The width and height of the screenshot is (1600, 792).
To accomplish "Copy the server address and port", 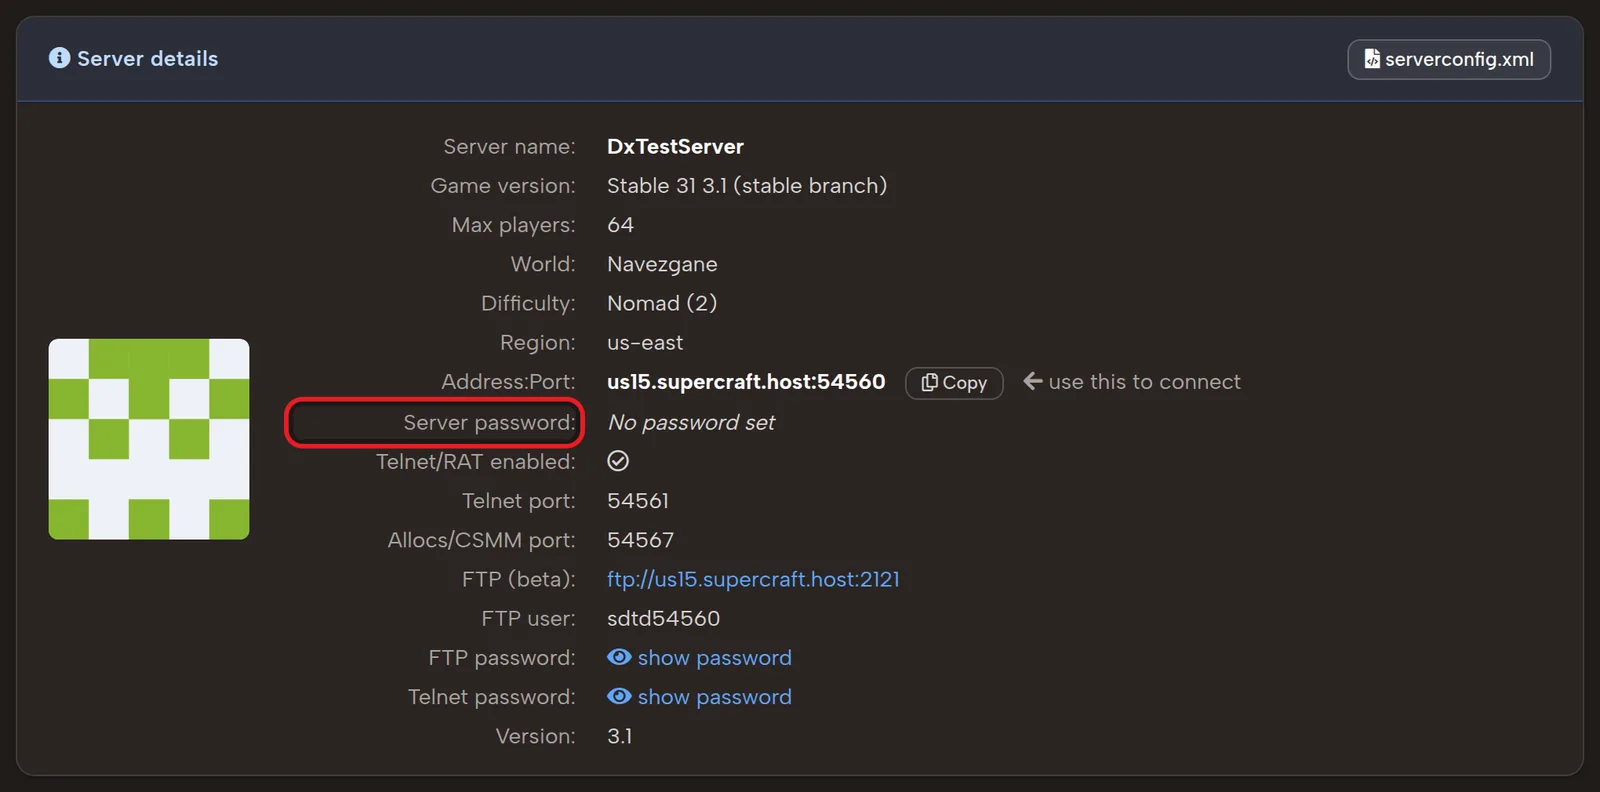I will [954, 383].
